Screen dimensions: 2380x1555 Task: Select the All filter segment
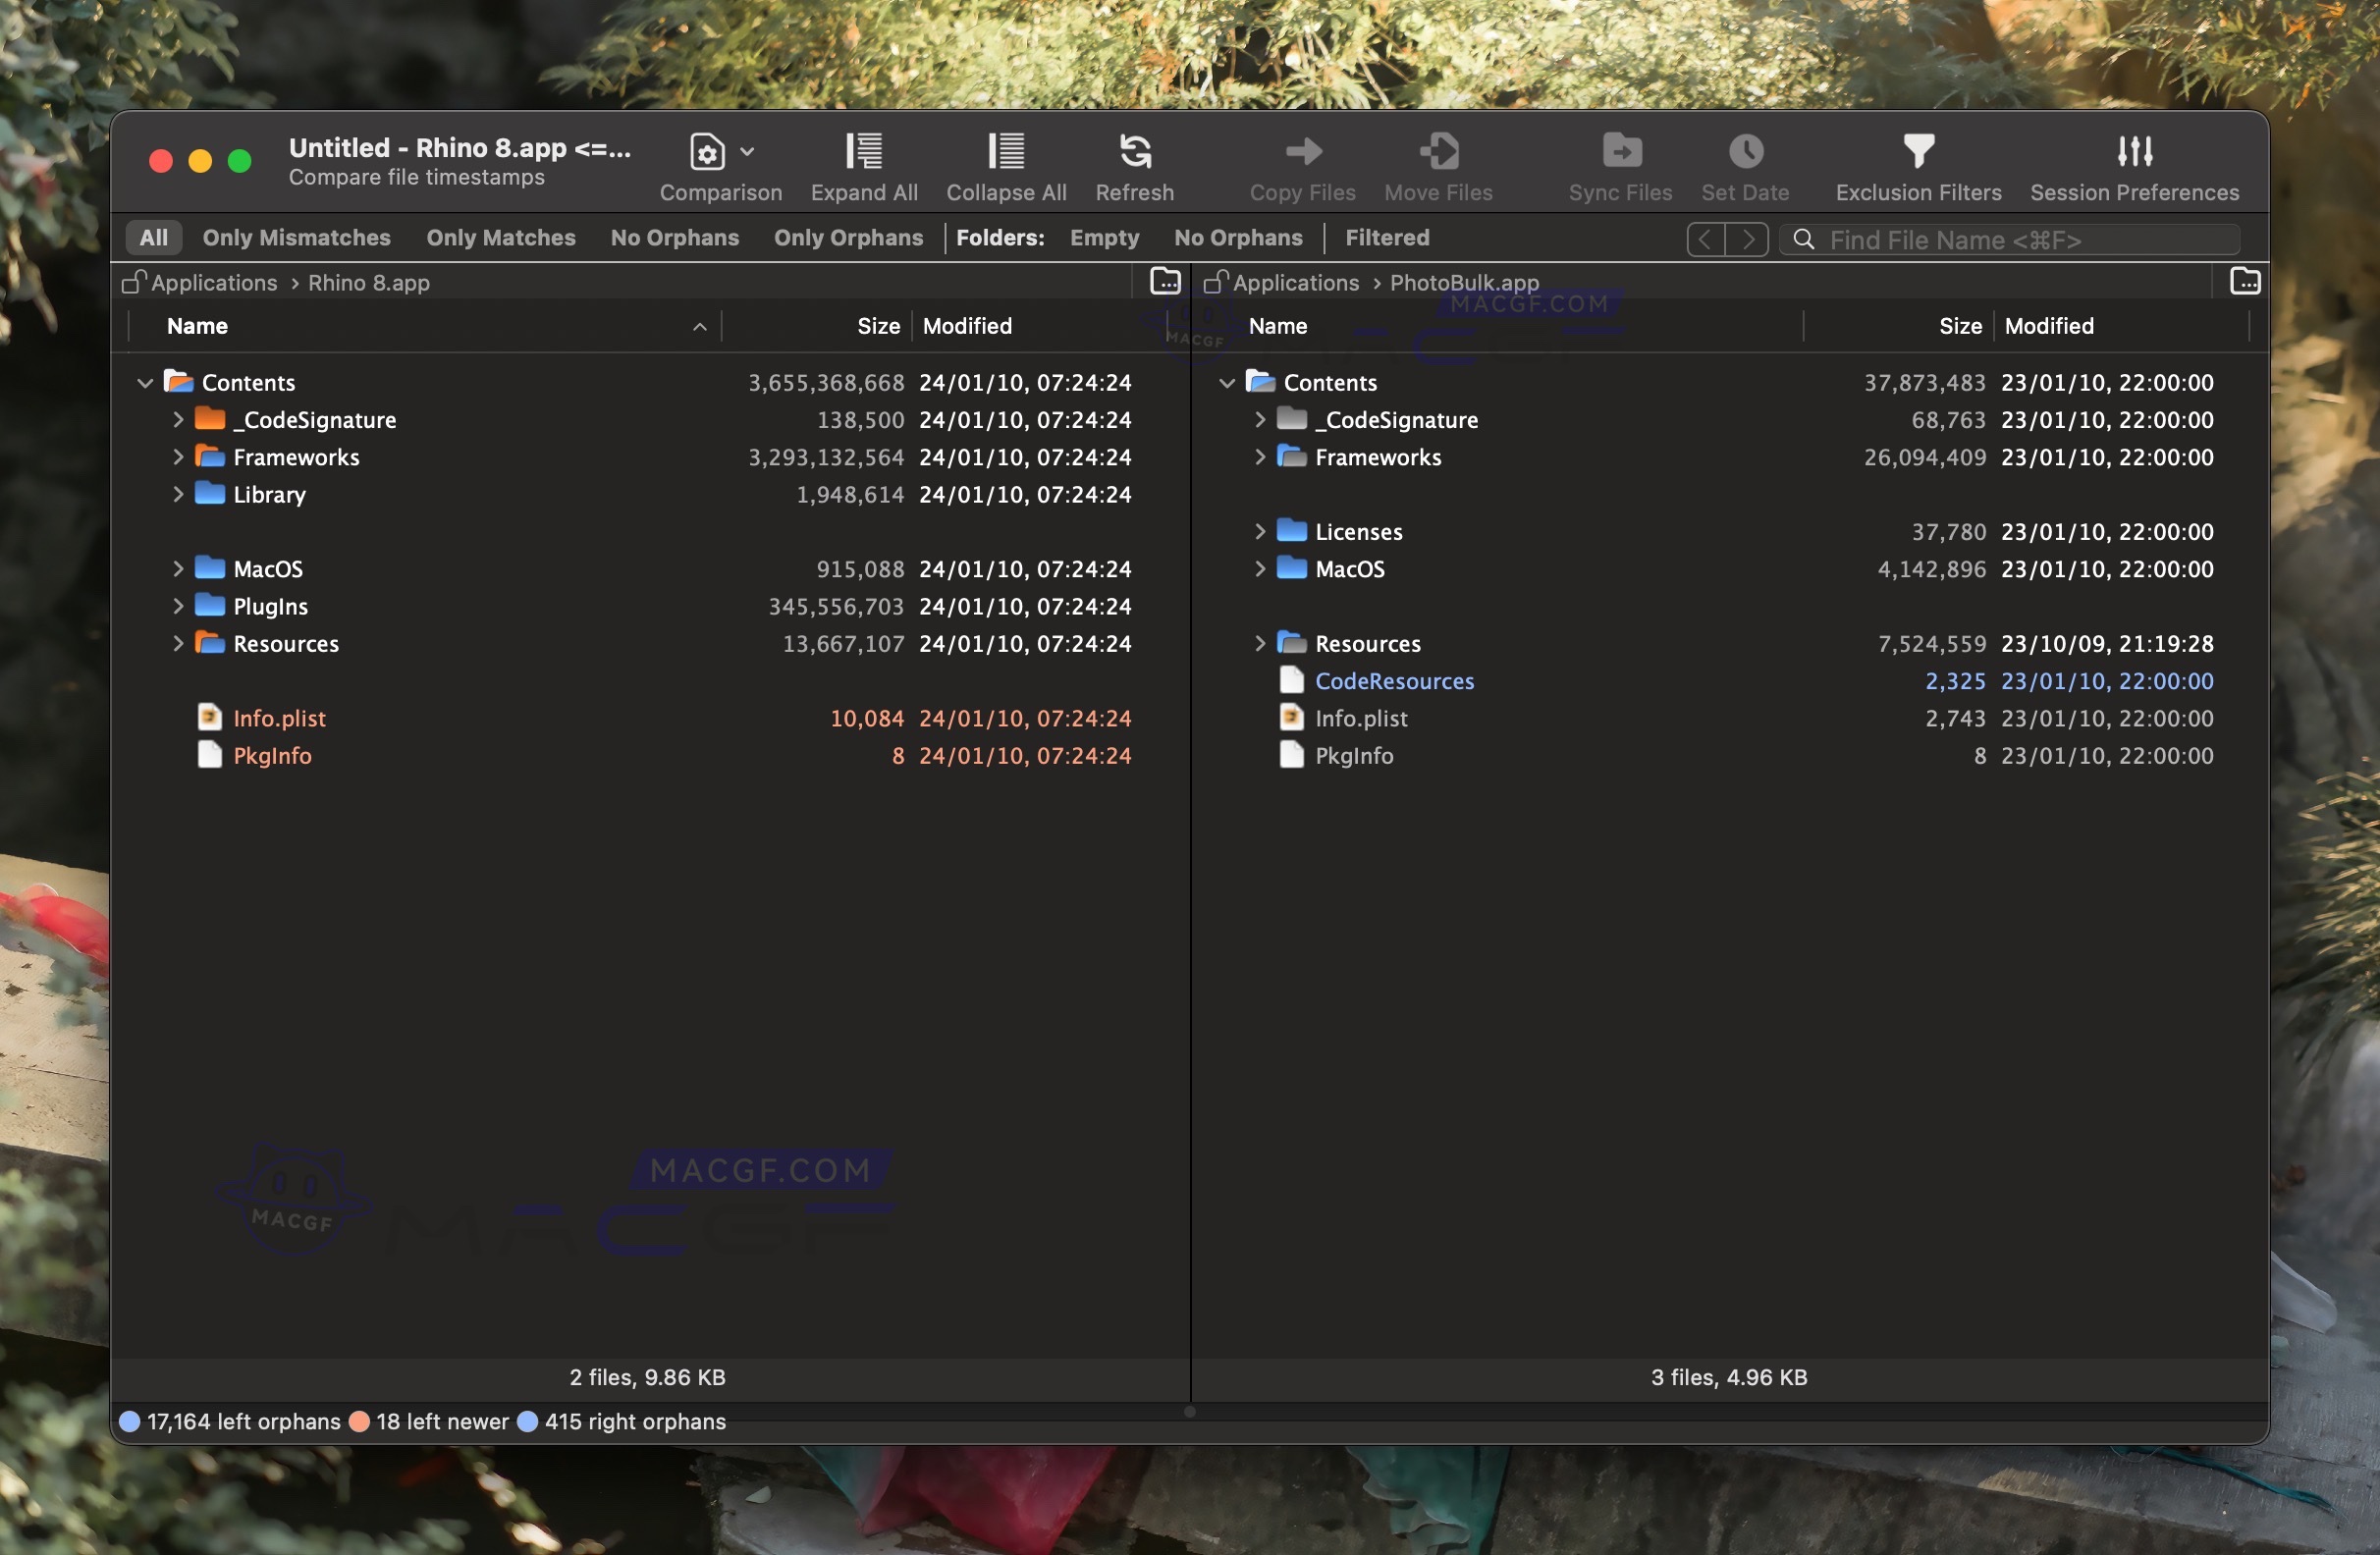click(154, 237)
